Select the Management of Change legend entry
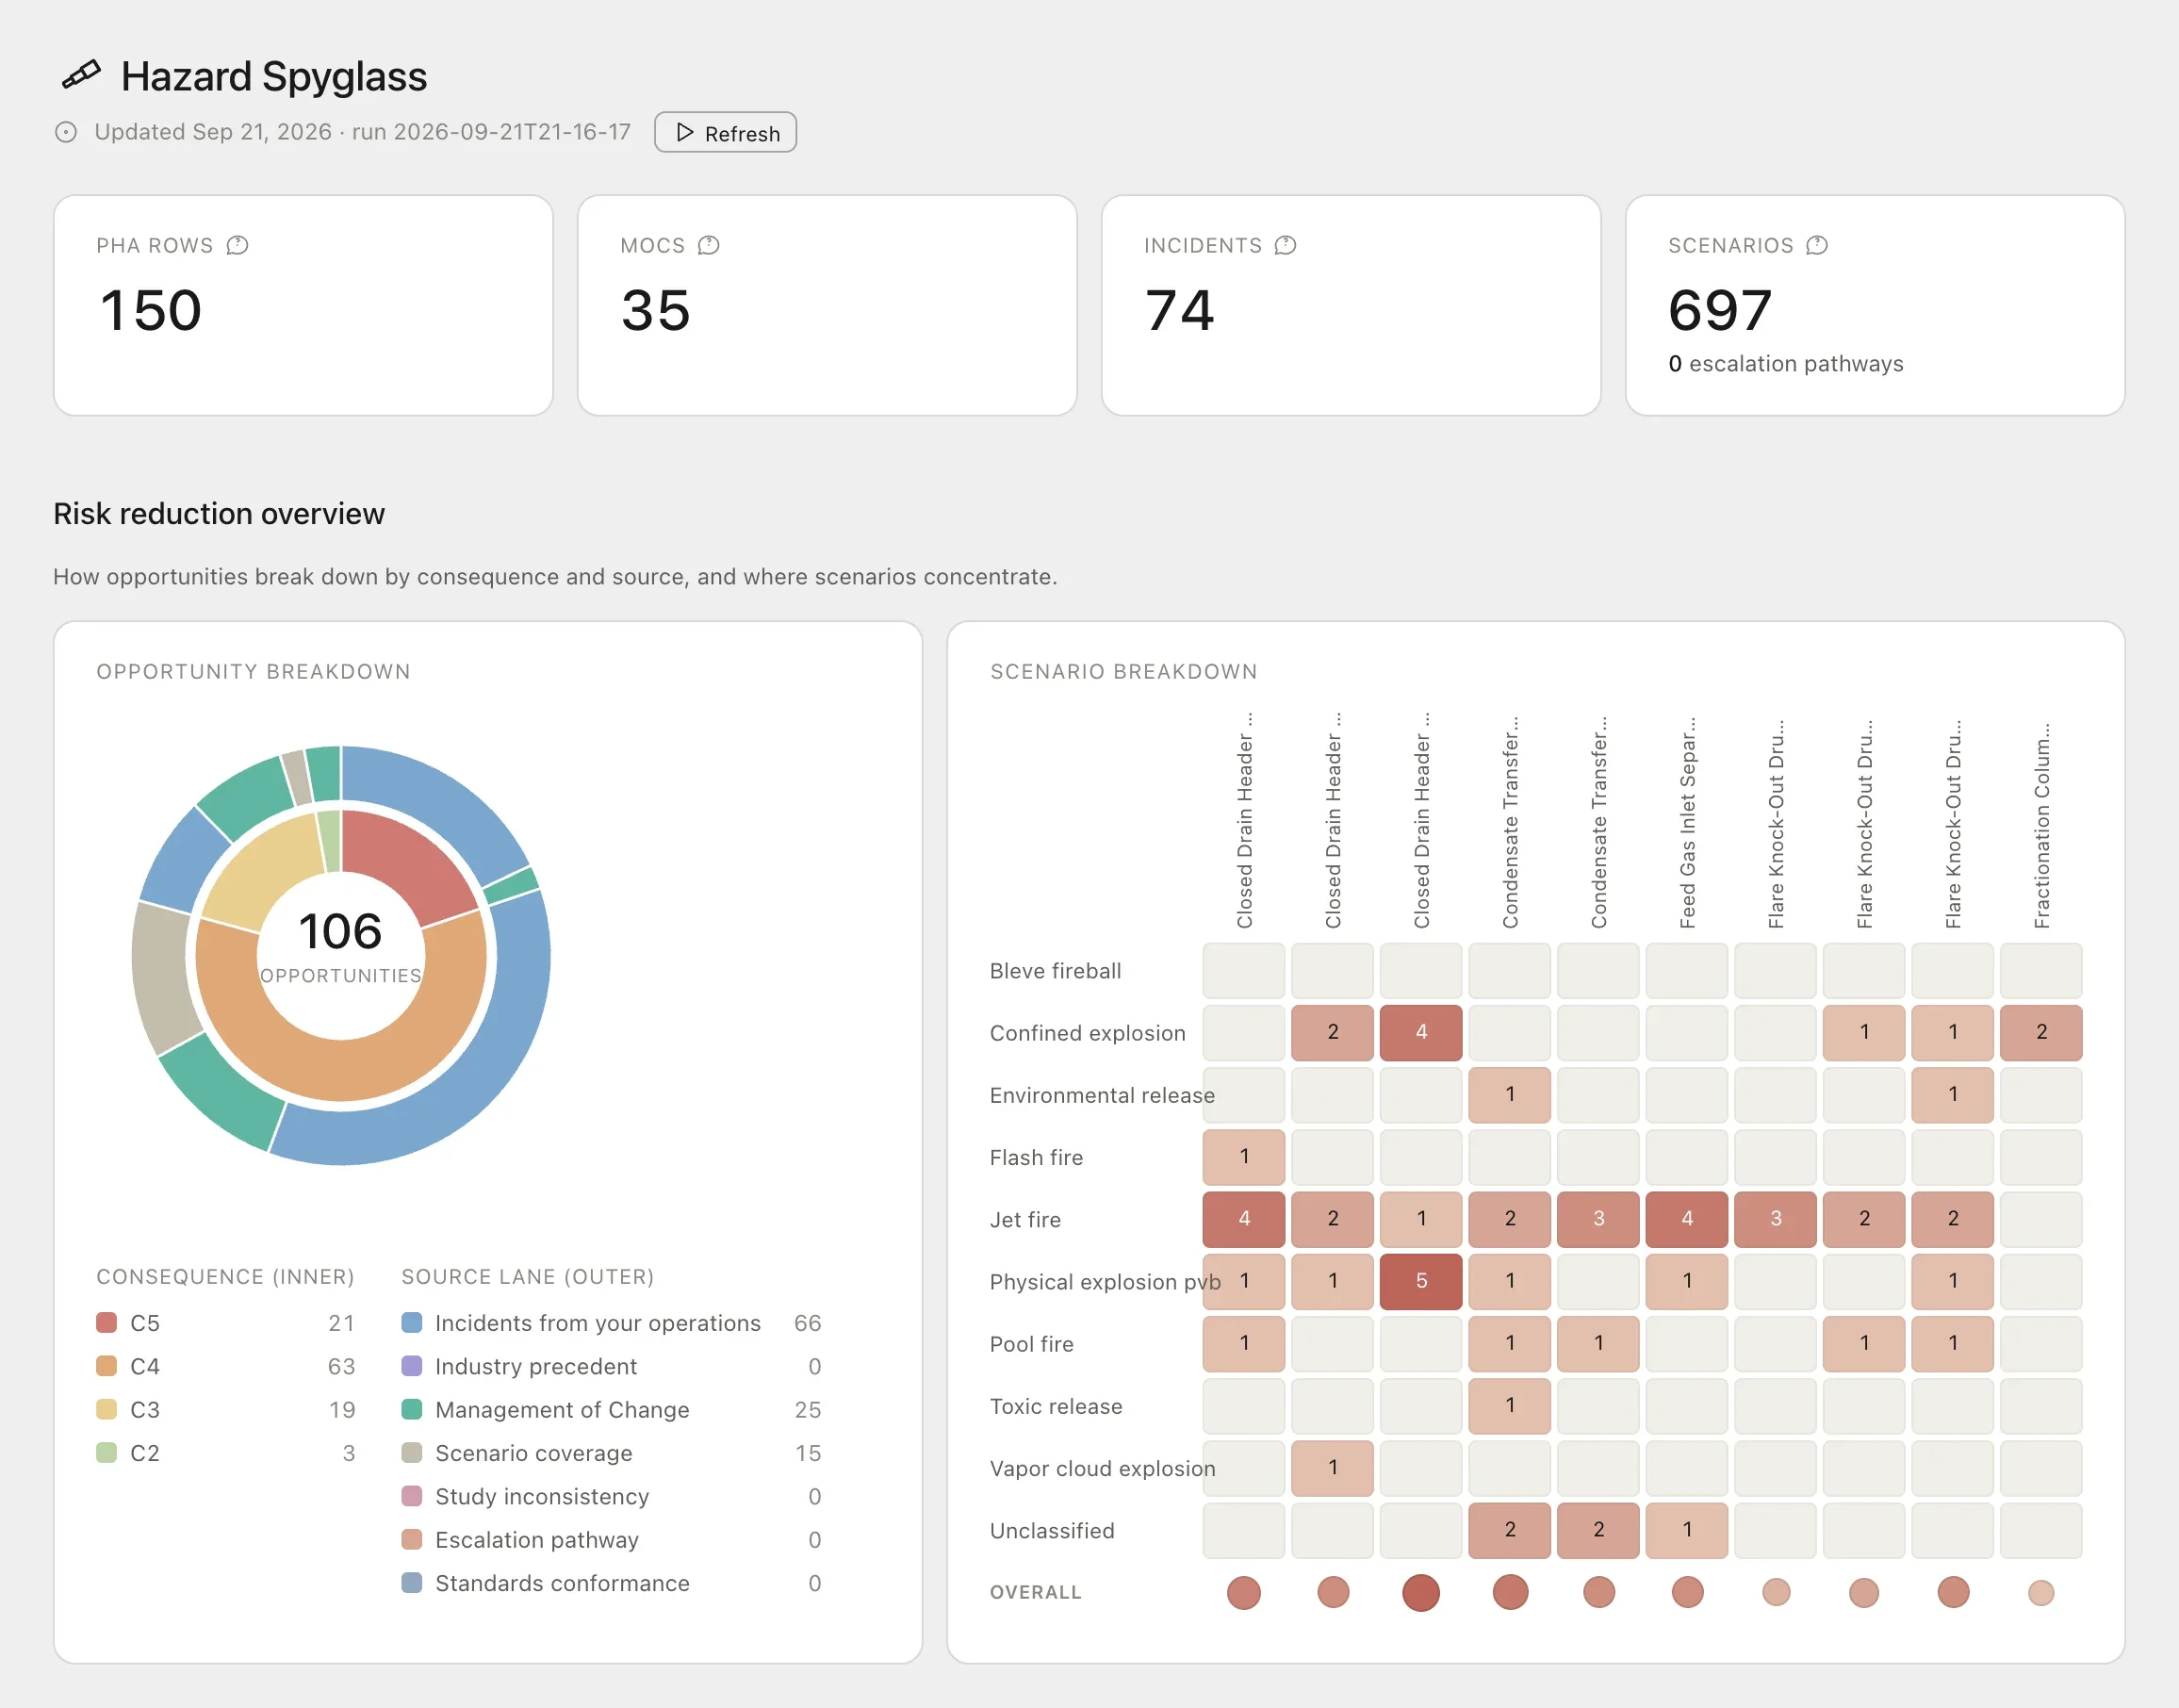The height and width of the screenshot is (1708, 2179). pos(611,1409)
